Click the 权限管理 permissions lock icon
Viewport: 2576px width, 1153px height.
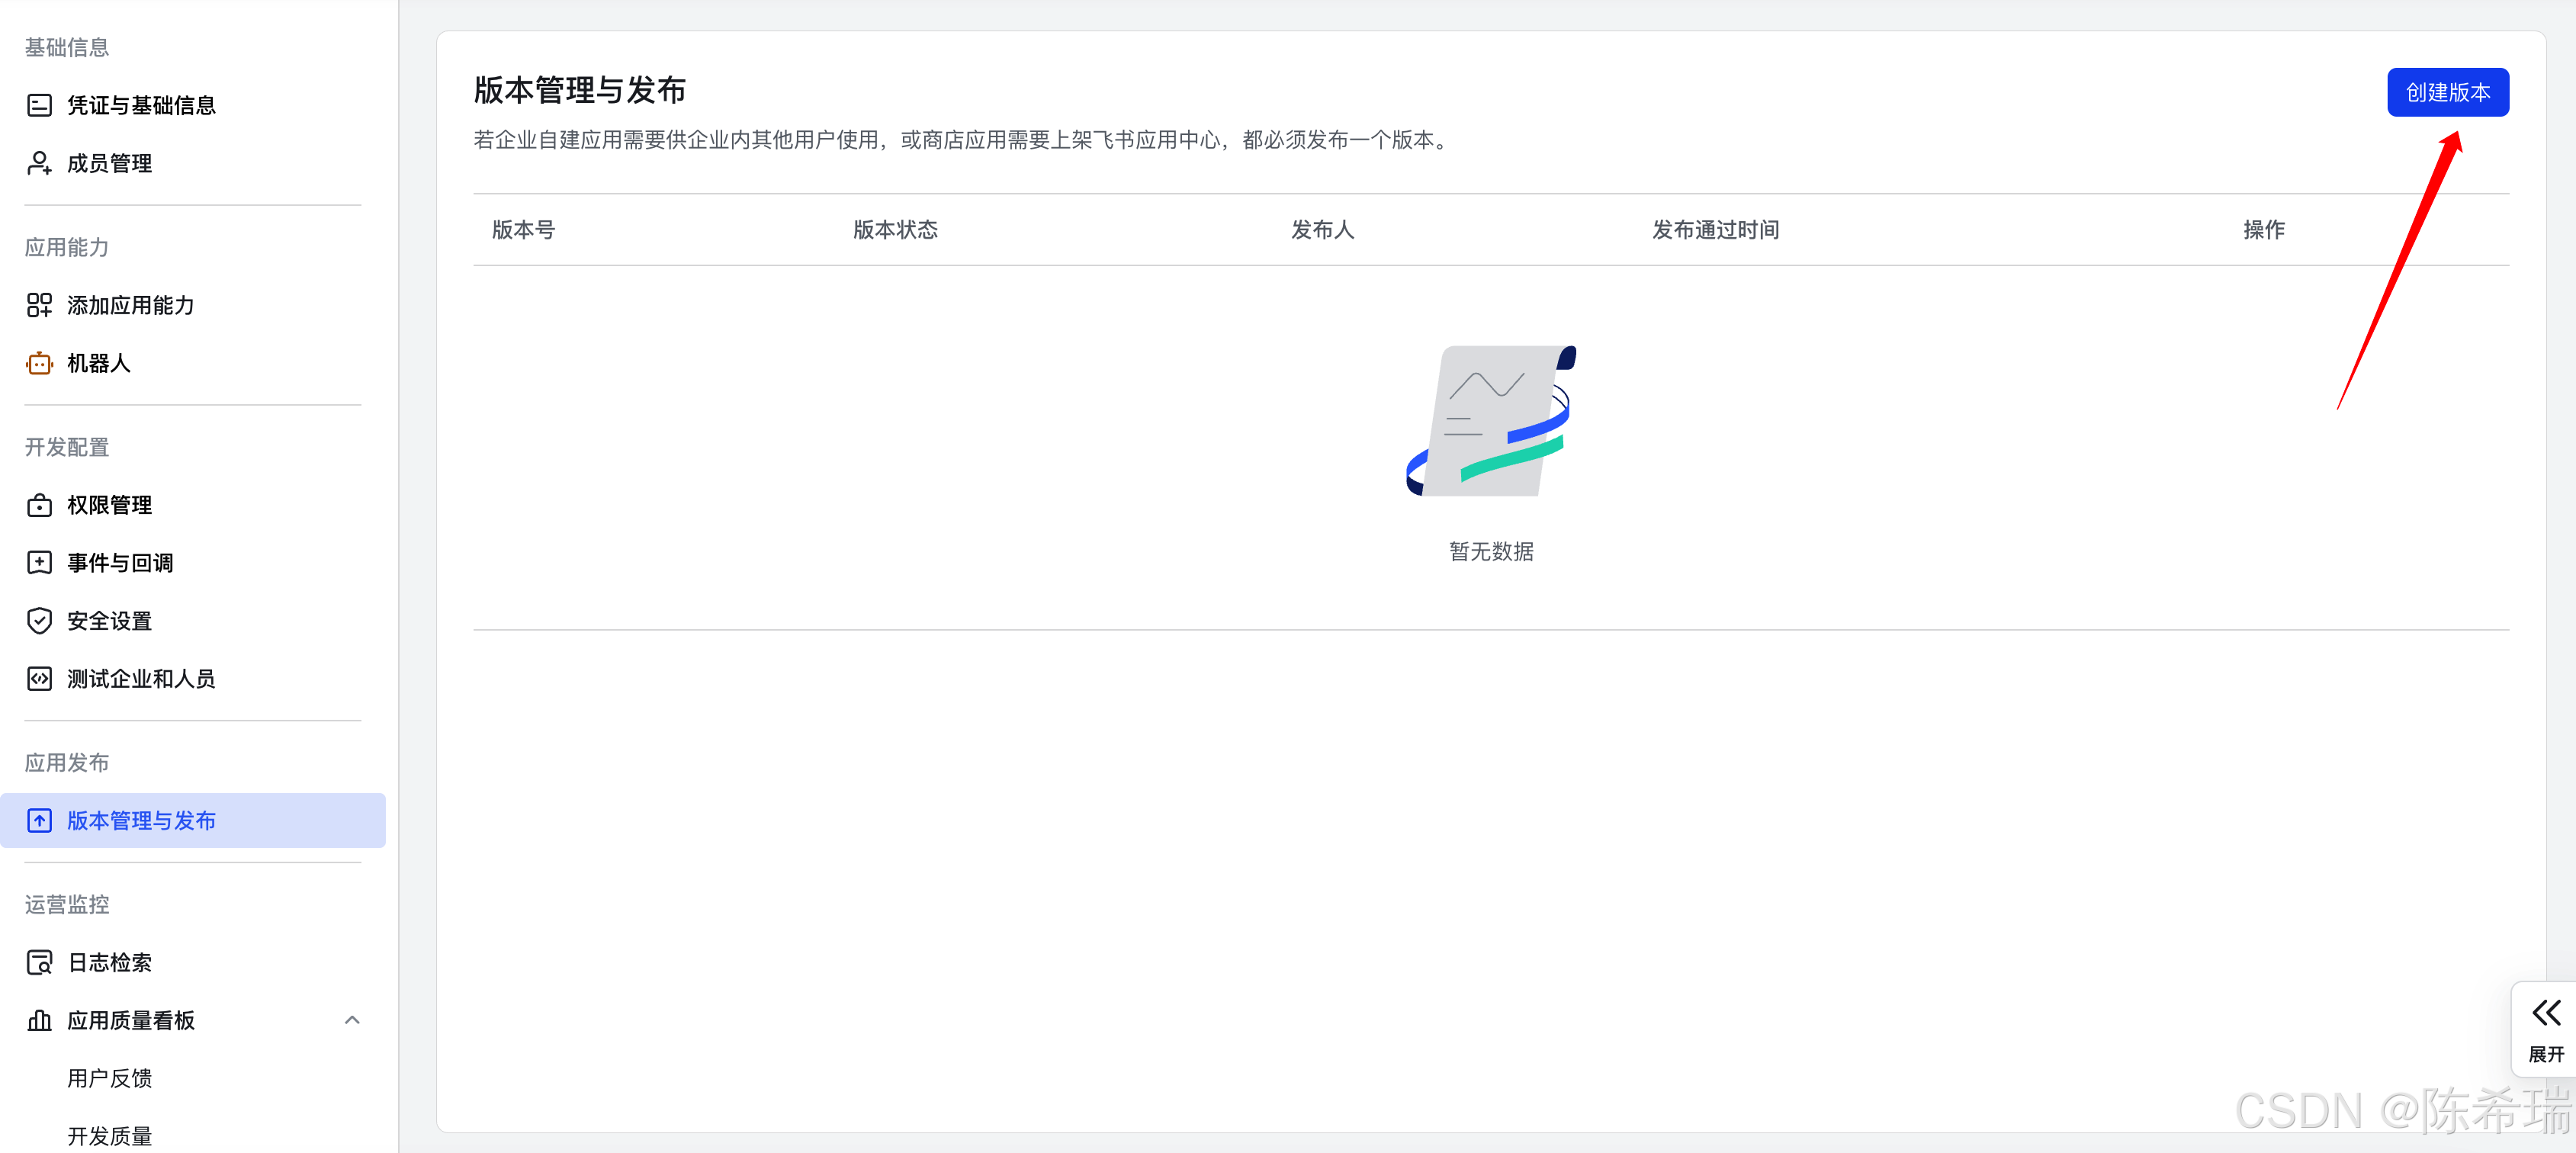(x=39, y=504)
